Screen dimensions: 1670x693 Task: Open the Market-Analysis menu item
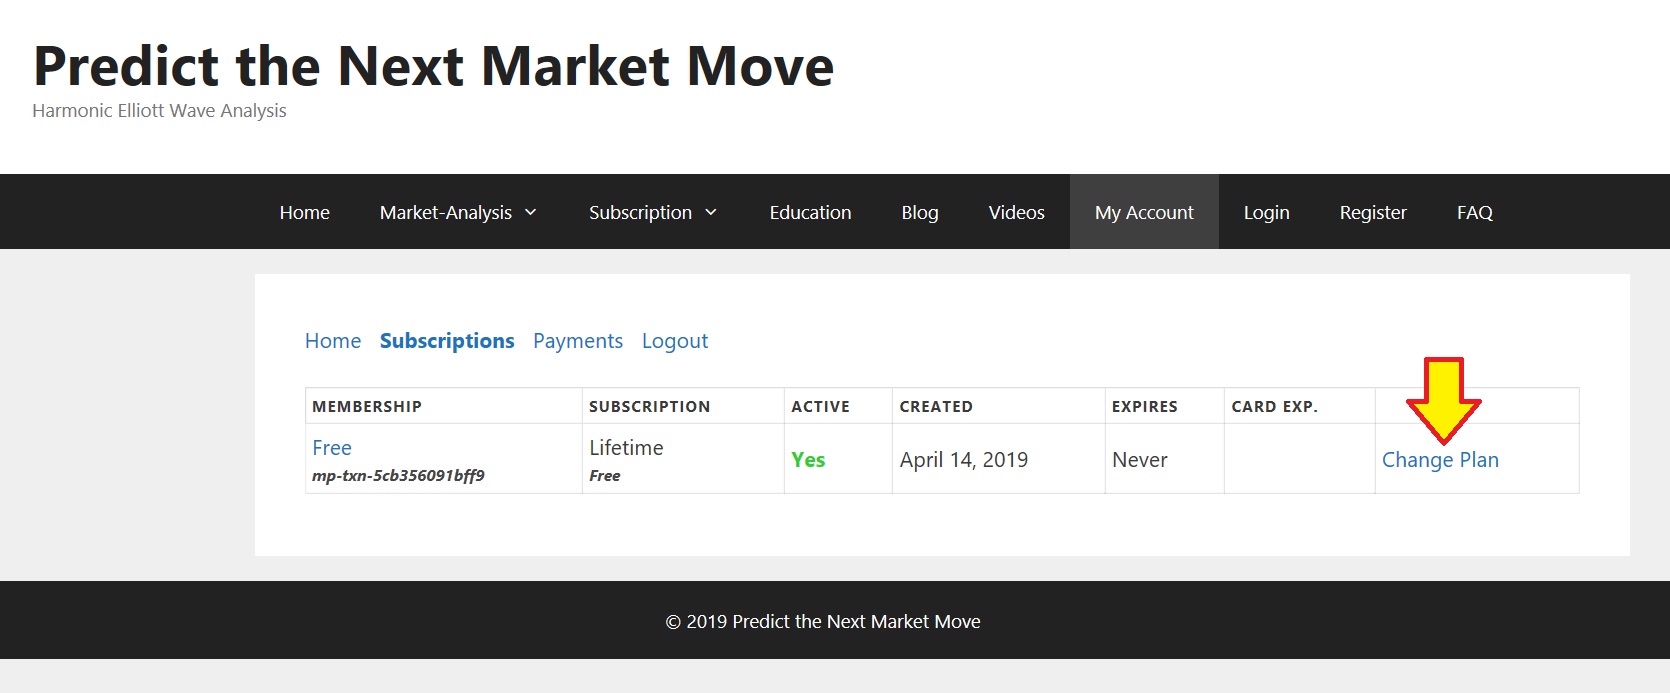pos(446,212)
